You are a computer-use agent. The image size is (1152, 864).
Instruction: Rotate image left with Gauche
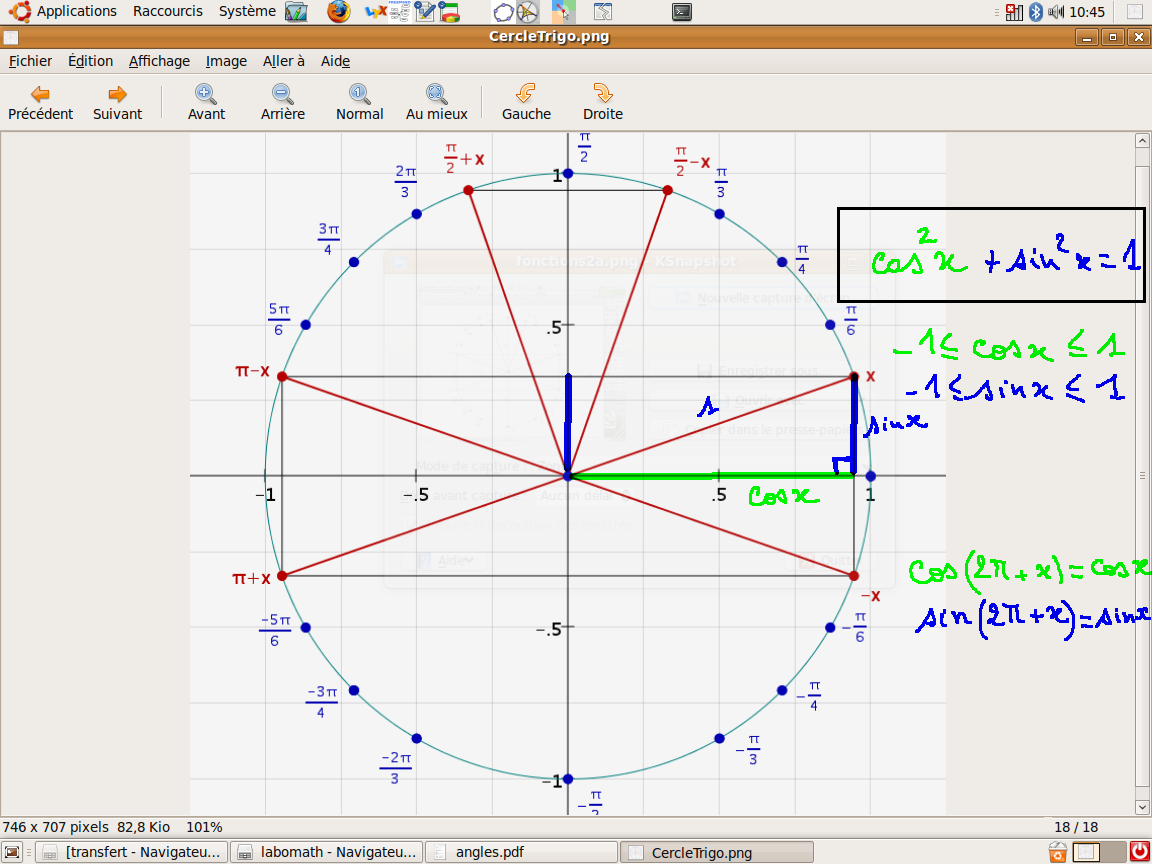coord(526,102)
